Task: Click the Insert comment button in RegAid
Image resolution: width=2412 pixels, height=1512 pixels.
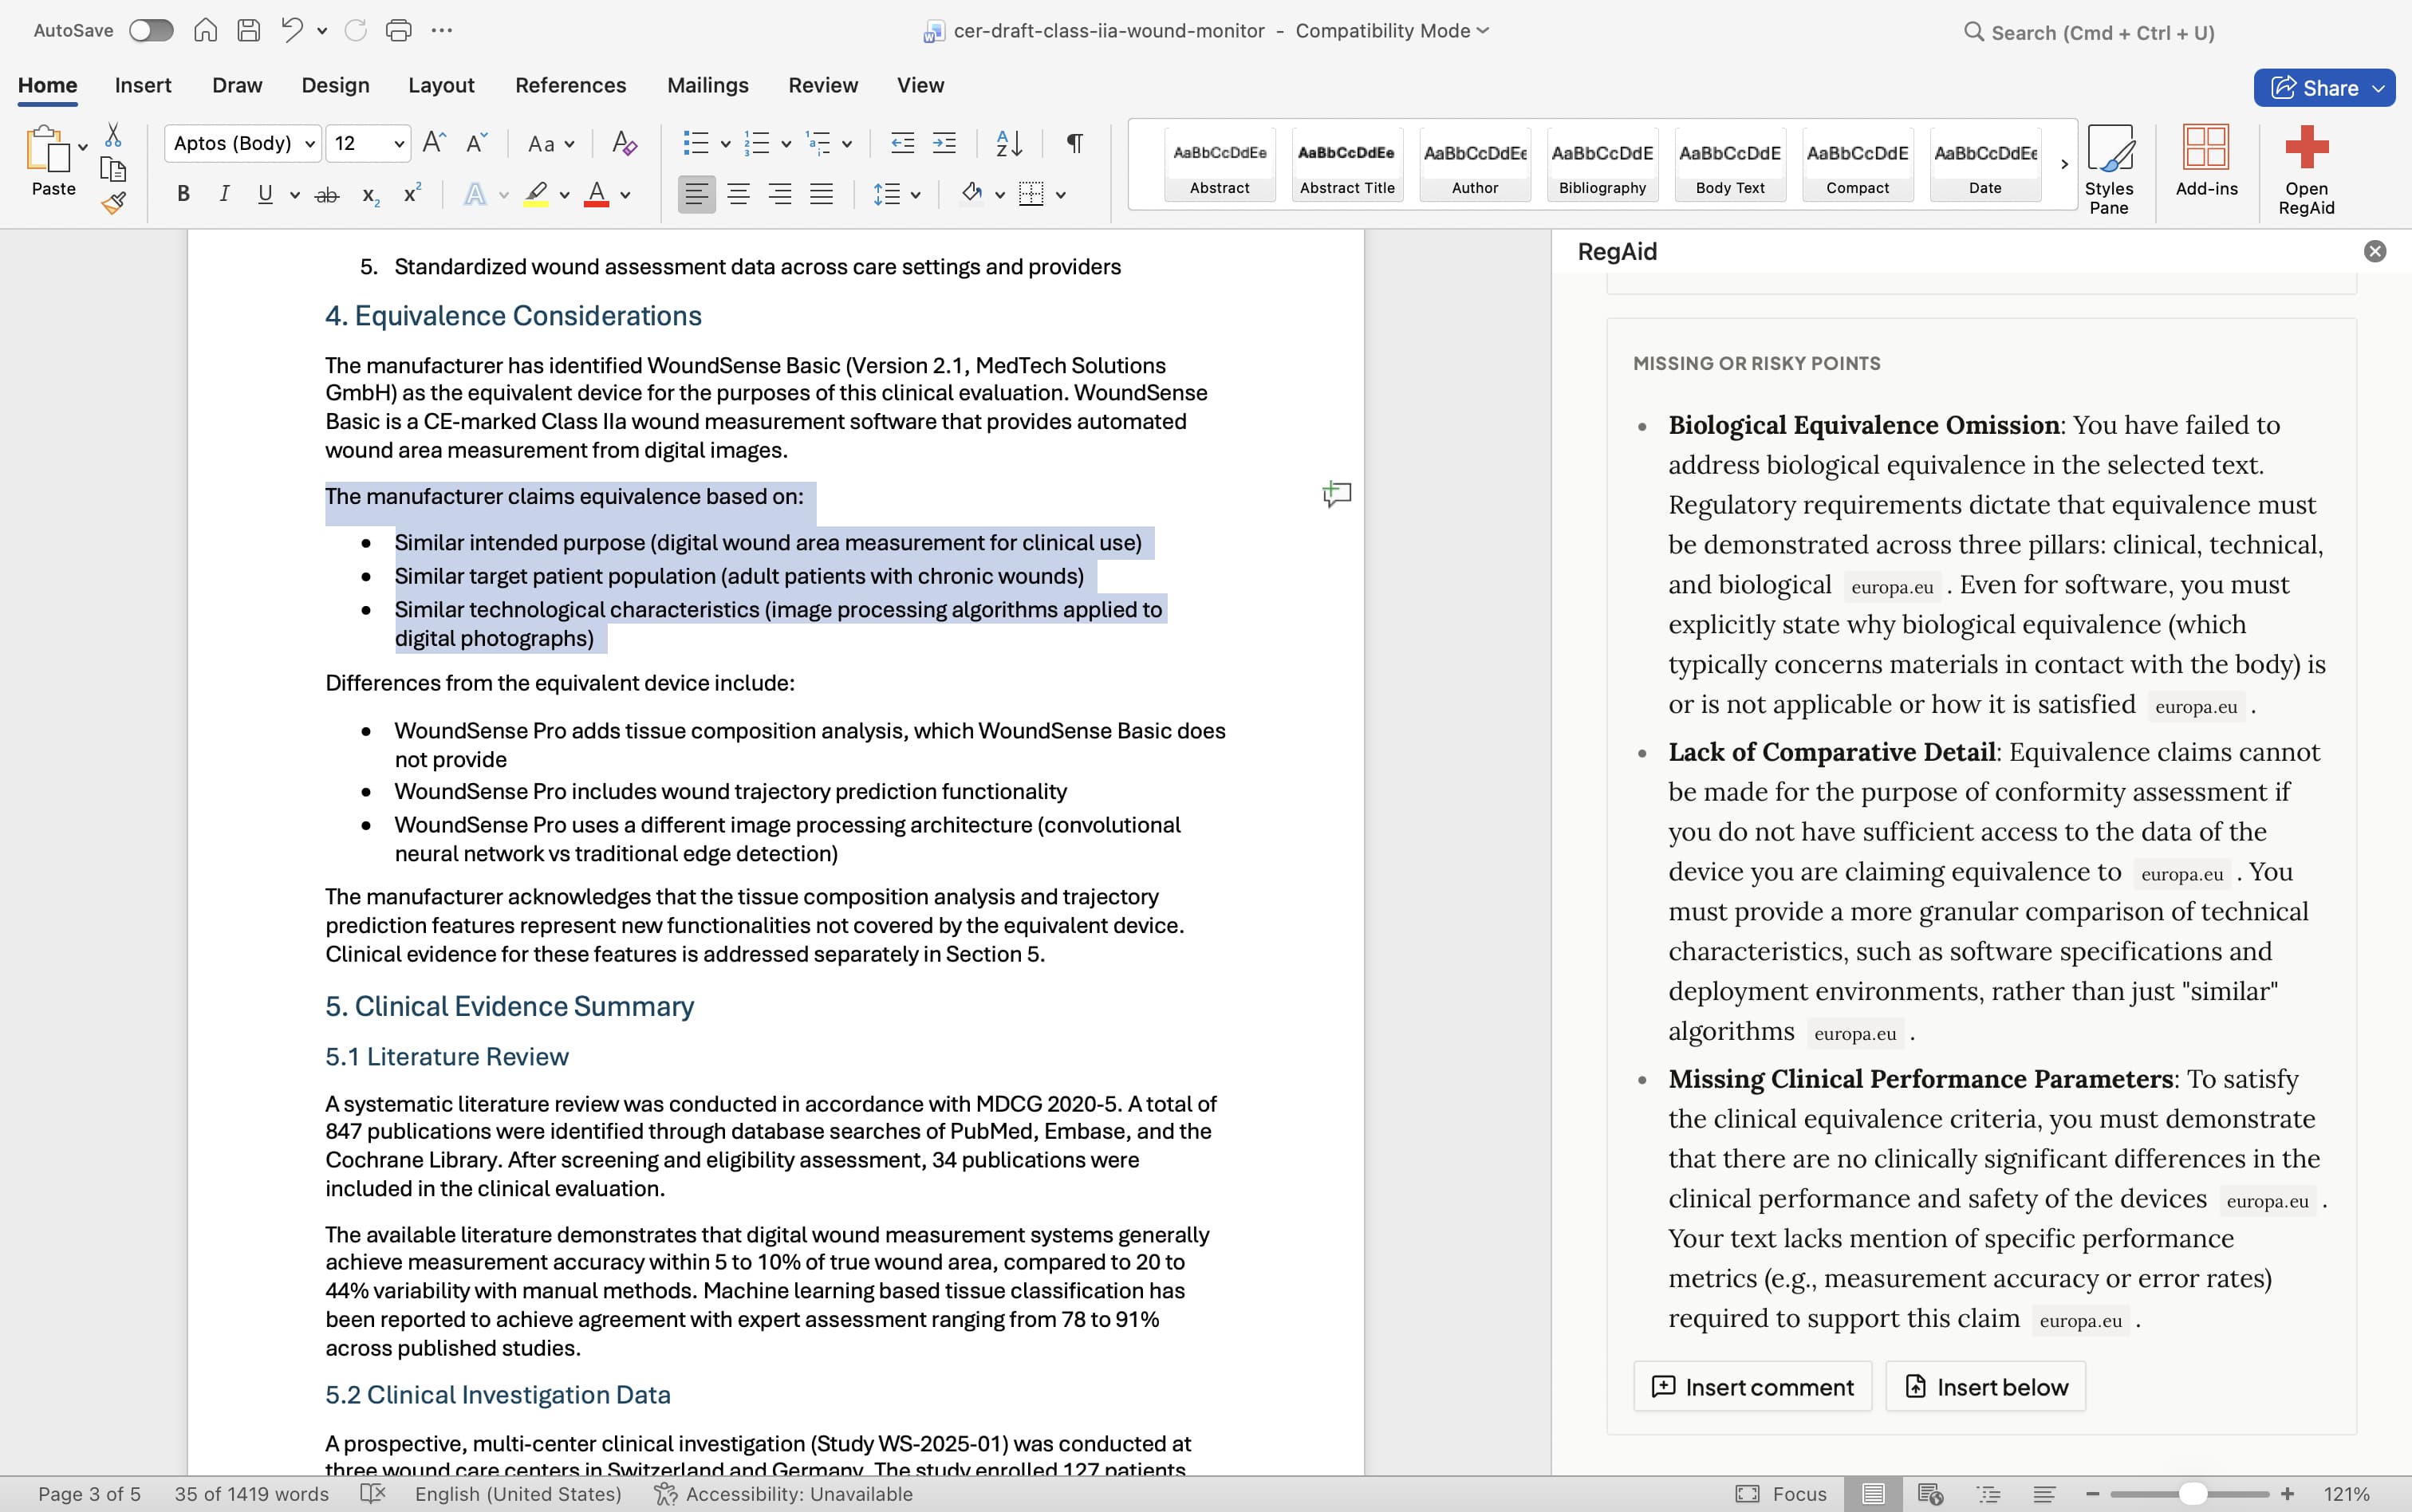Action: pos(1752,1386)
